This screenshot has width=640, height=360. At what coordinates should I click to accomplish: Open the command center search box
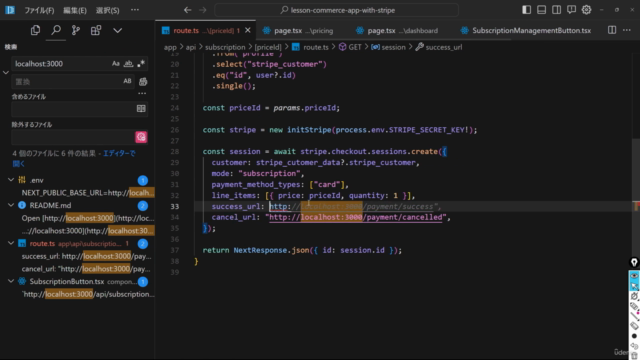pos(337,10)
